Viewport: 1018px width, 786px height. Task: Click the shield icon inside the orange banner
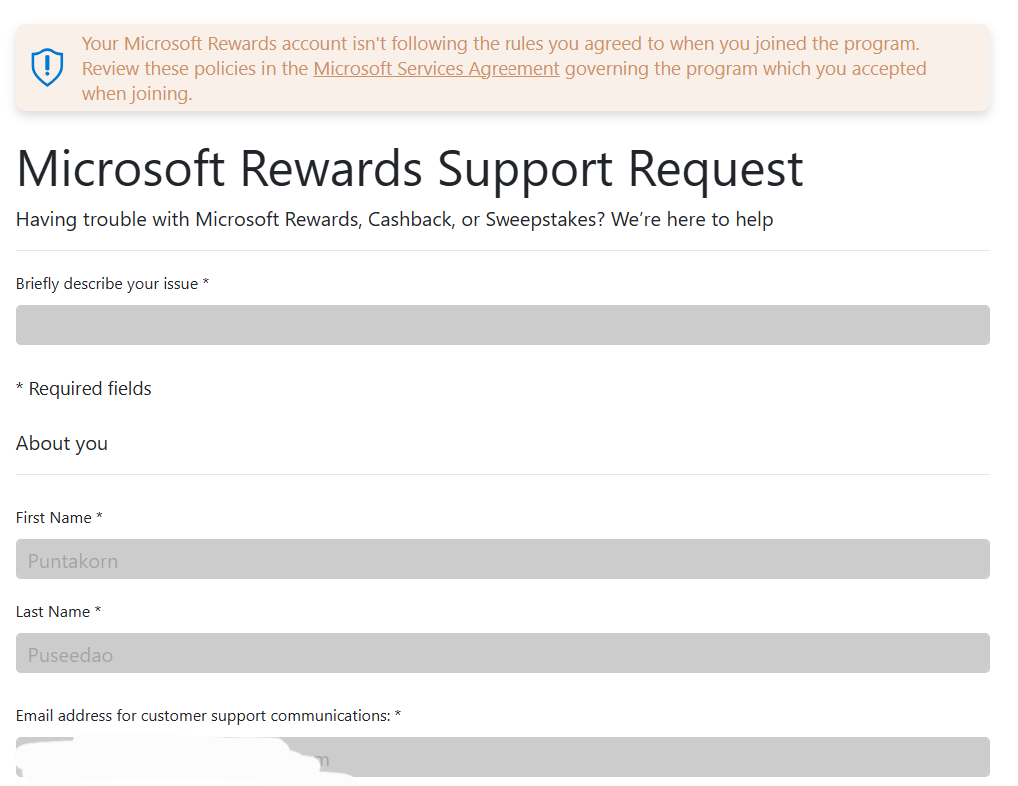[x=47, y=67]
